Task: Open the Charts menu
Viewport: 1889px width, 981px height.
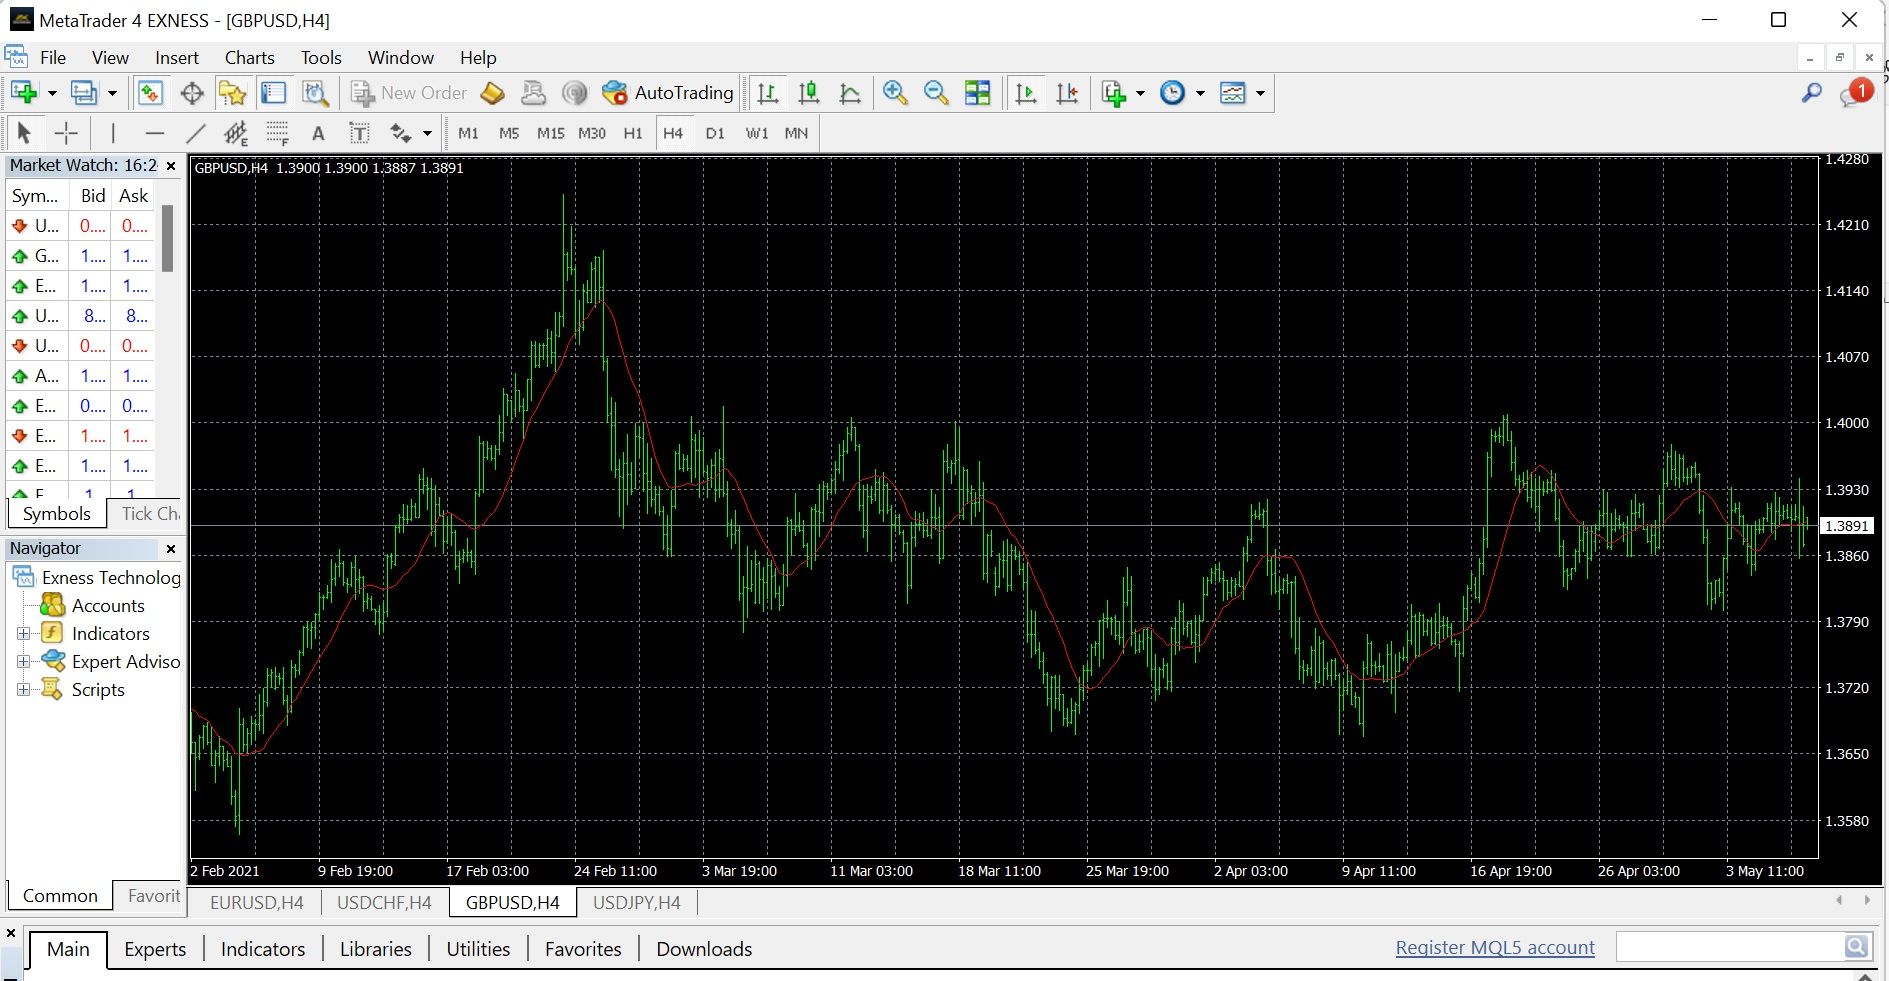Action: [x=249, y=58]
